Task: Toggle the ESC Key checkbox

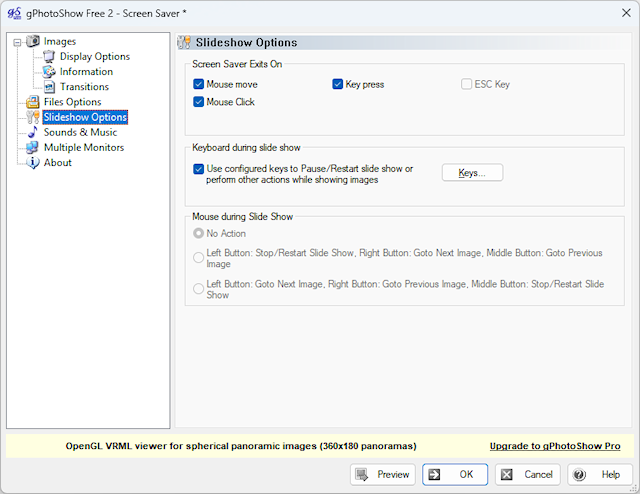Action: click(466, 84)
